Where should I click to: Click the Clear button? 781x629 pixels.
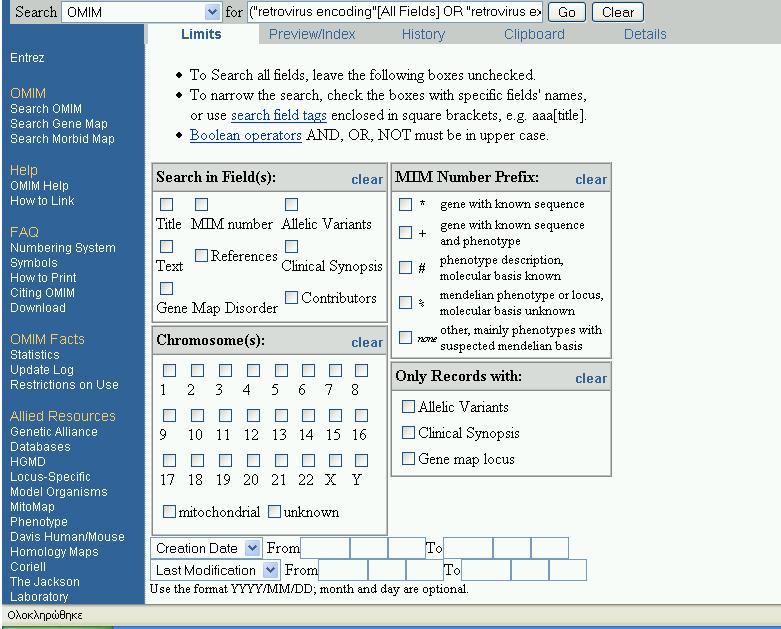click(x=618, y=12)
